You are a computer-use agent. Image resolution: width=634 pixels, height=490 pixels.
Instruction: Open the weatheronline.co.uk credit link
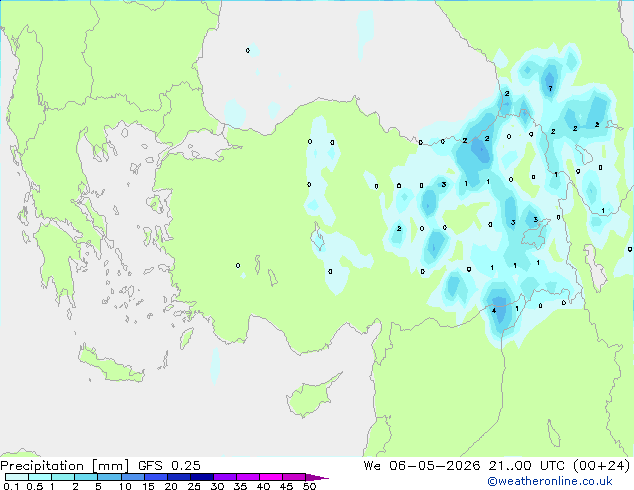550,481
